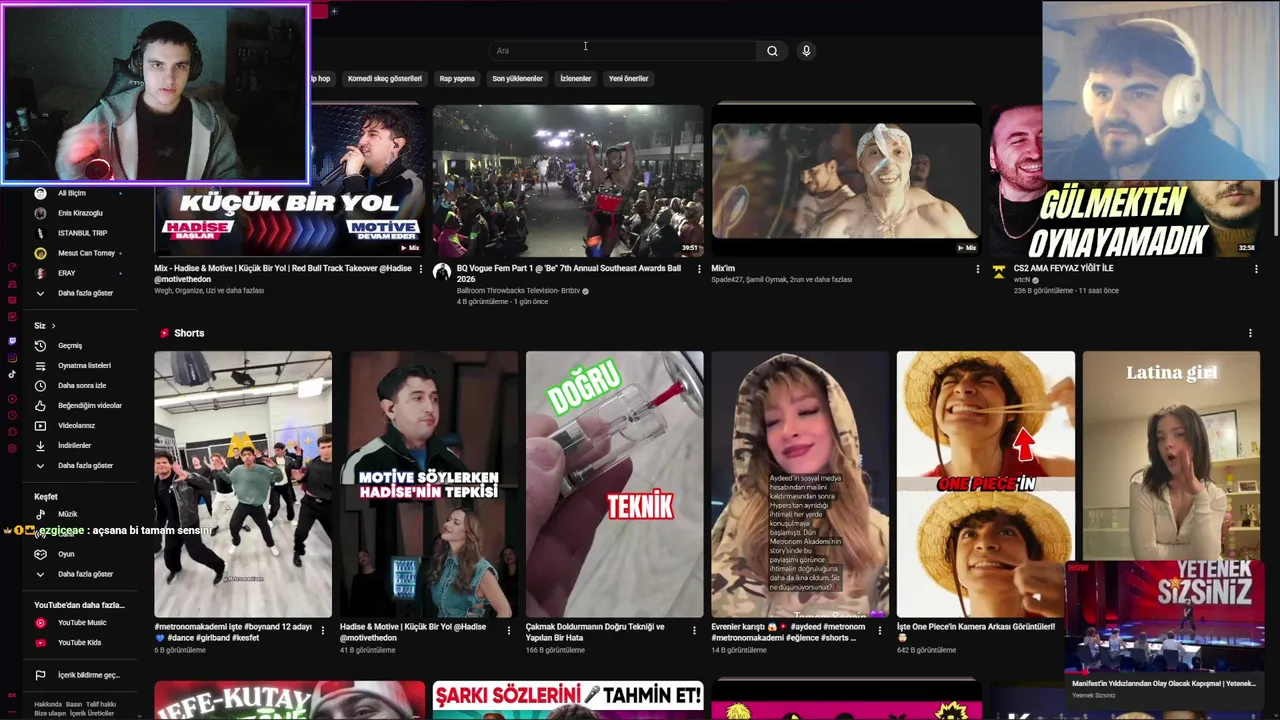Open Hakkında footer link
The height and width of the screenshot is (720, 1280).
(x=48, y=704)
